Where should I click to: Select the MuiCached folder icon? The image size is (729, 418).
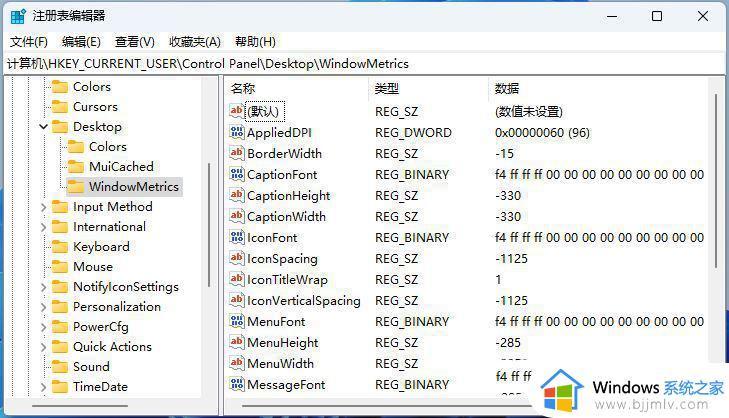coord(75,166)
